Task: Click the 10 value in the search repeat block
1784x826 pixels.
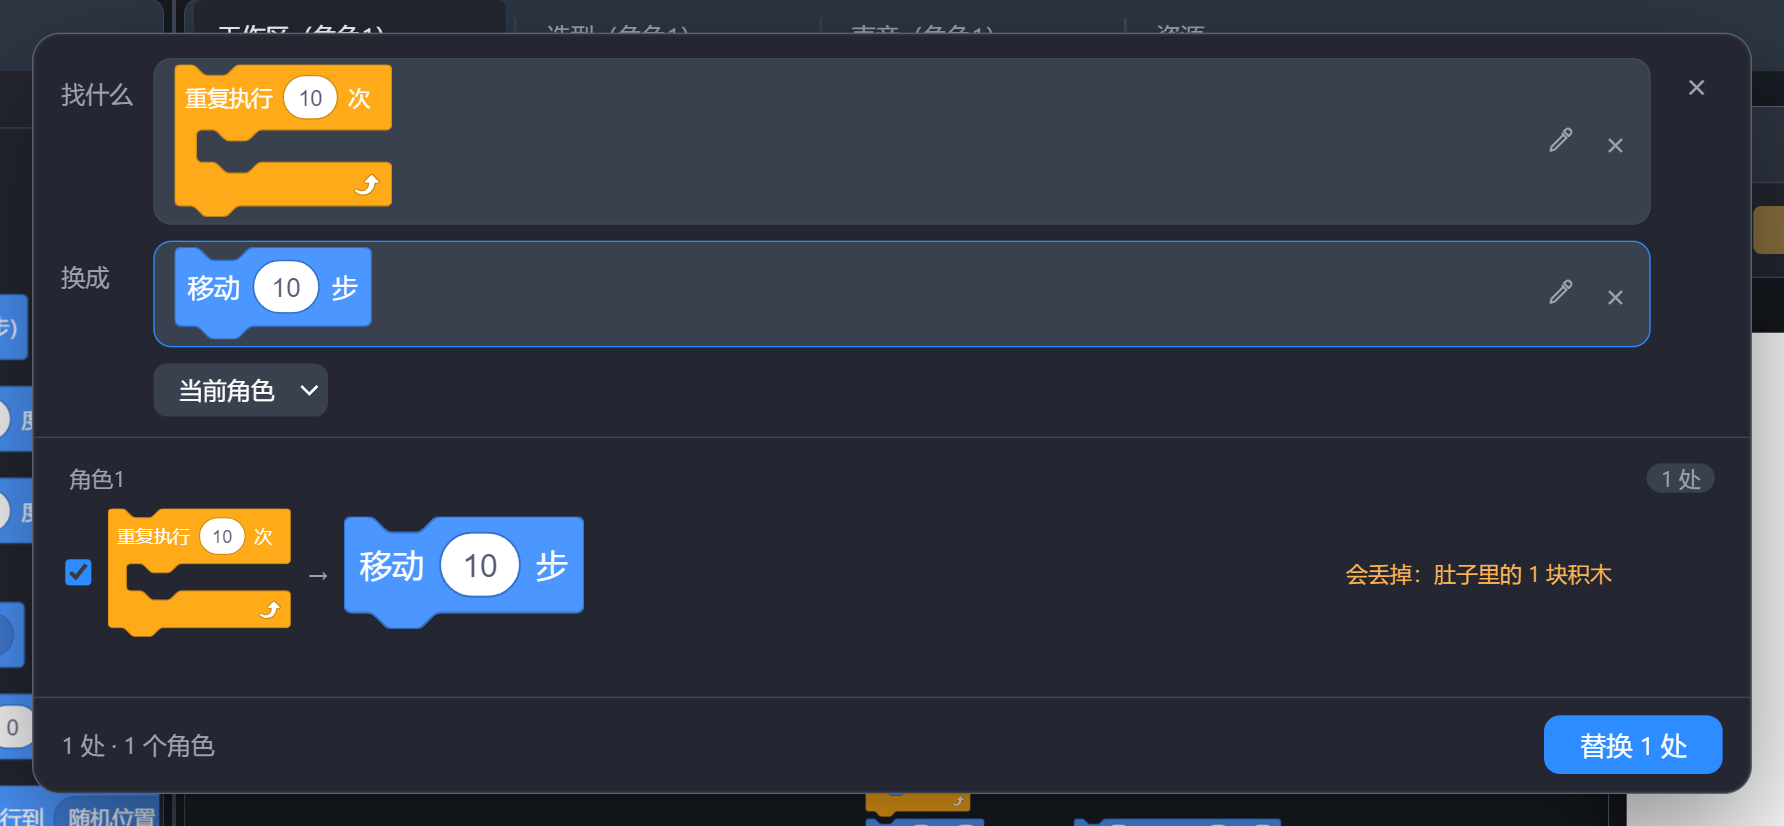Action: (x=310, y=98)
